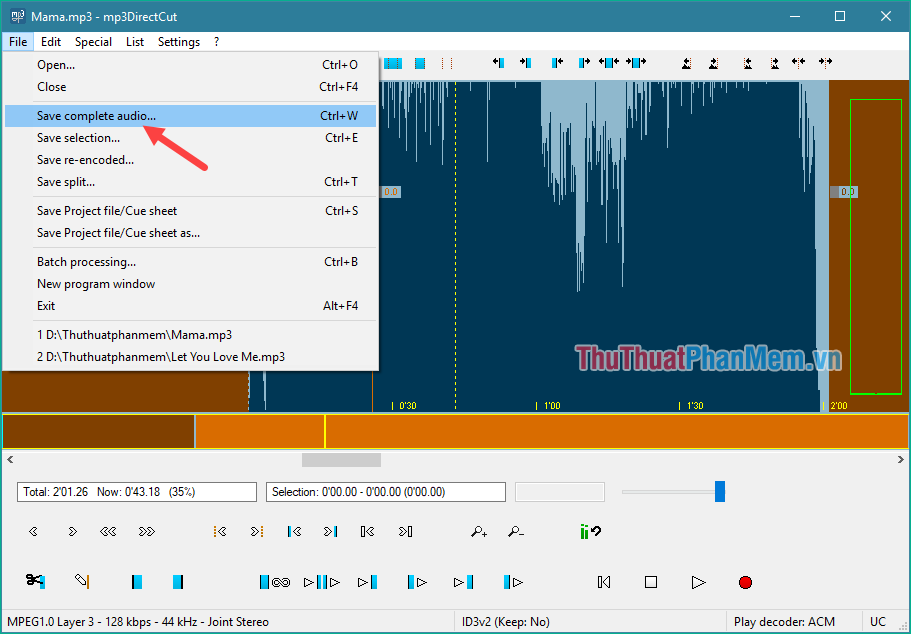
Task: Play the audio track
Action: [698, 581]
